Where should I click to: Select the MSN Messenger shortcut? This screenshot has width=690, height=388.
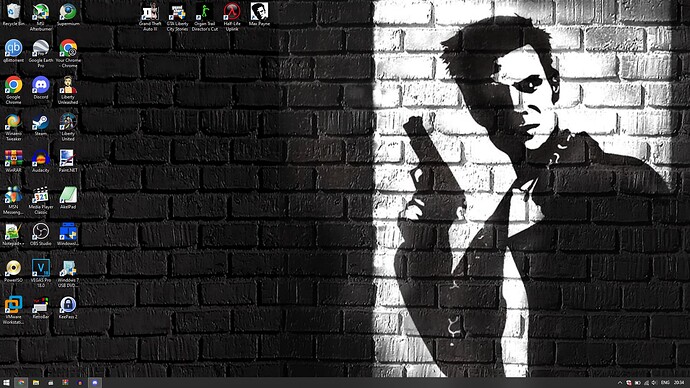[13, 200]
